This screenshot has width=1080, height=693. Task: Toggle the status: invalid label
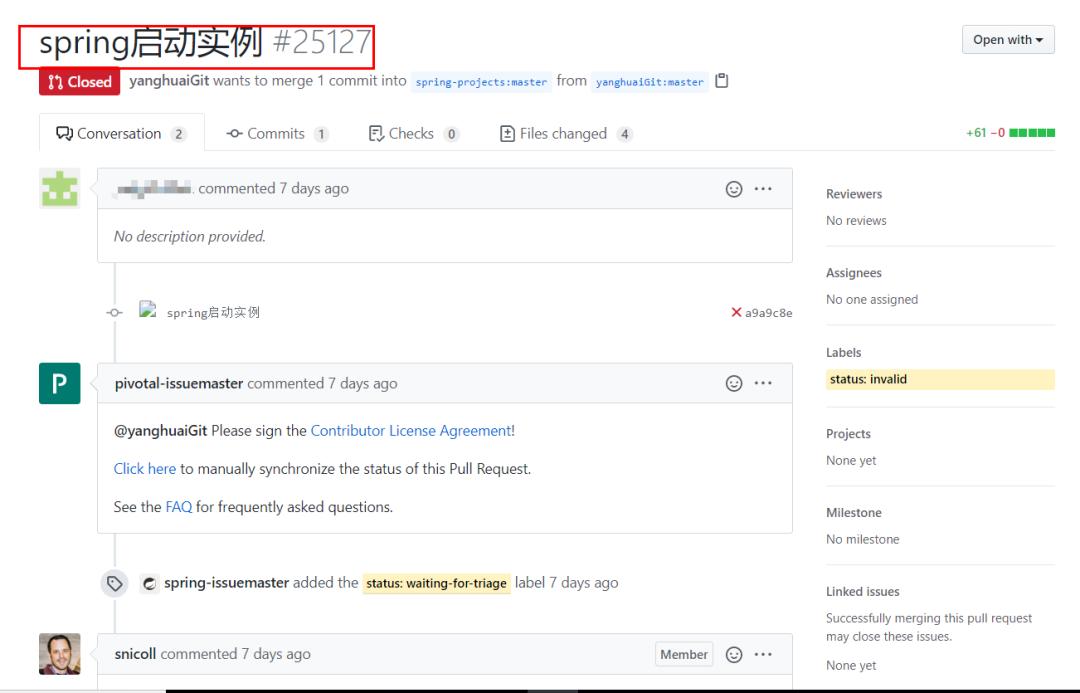tap(870, 379)
